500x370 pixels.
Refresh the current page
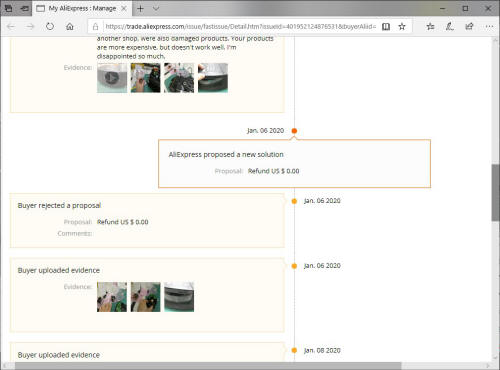point(50,26)
